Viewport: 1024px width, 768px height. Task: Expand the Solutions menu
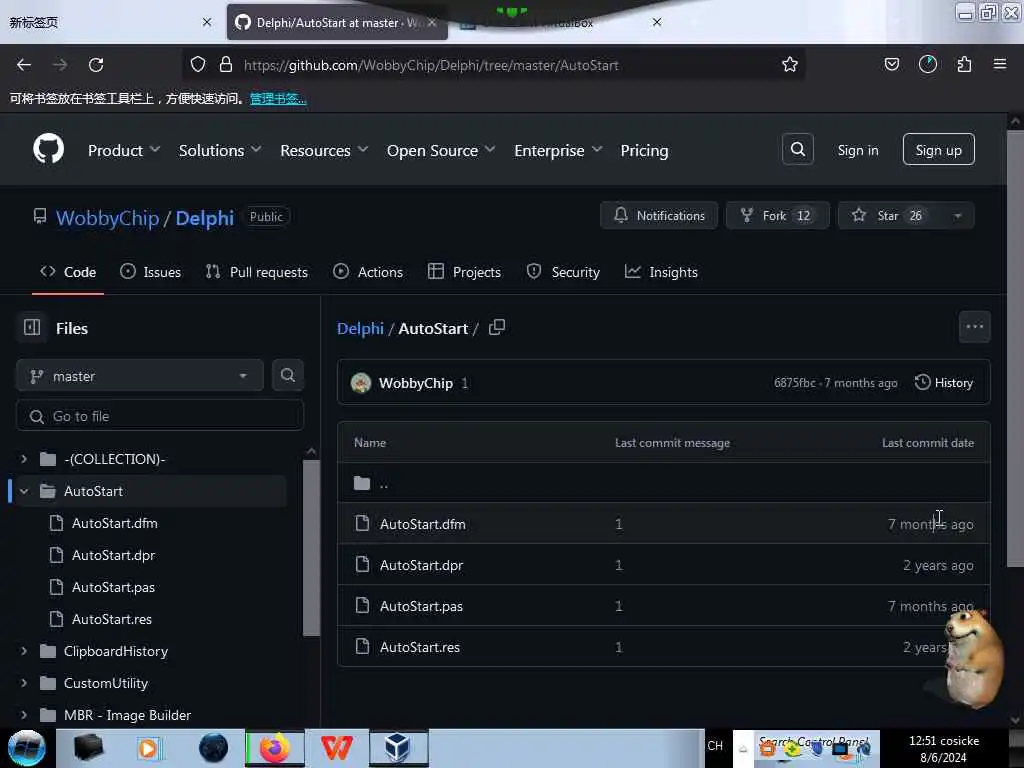220,150
